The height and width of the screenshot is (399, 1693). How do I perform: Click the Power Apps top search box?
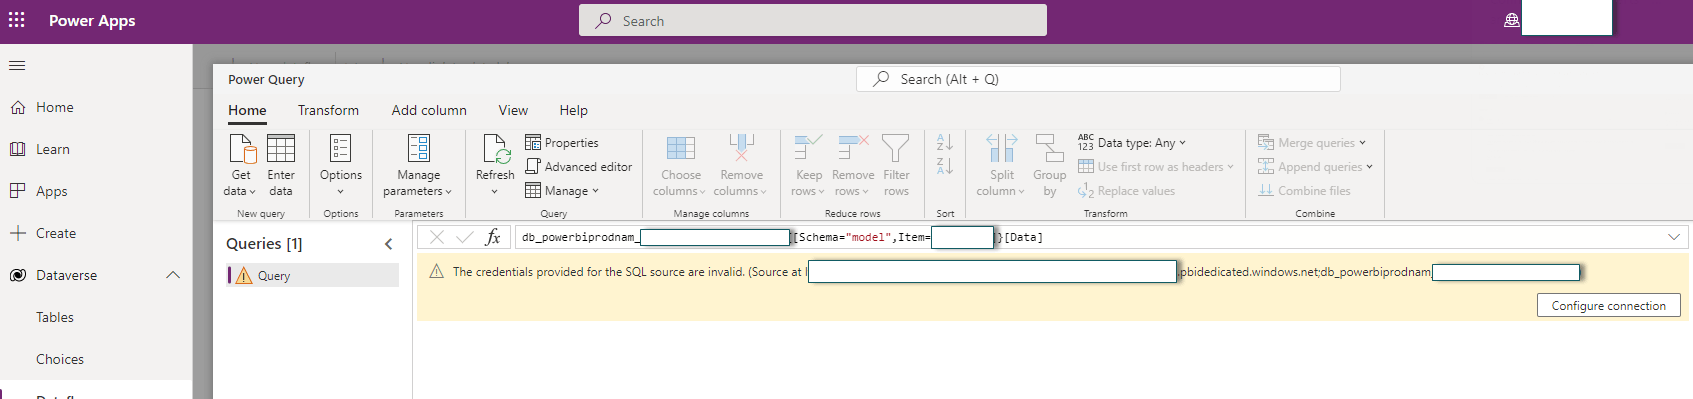(x=813, y=20)
